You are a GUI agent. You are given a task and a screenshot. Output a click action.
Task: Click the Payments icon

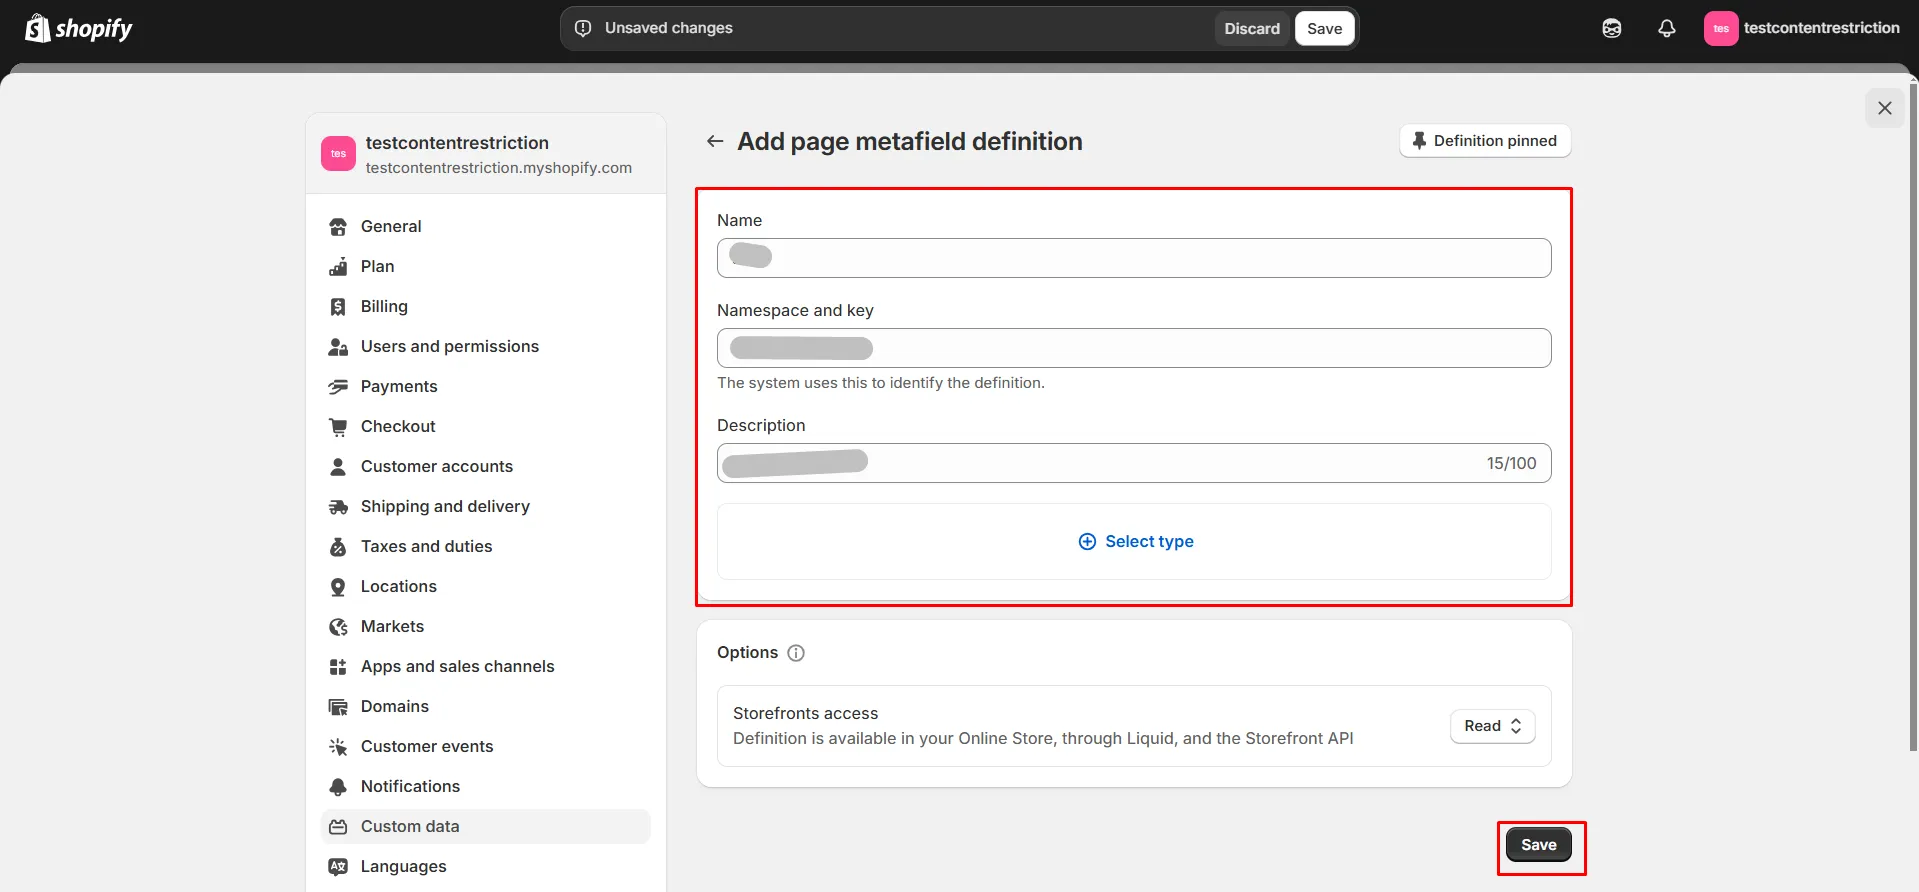pos(338,387)
